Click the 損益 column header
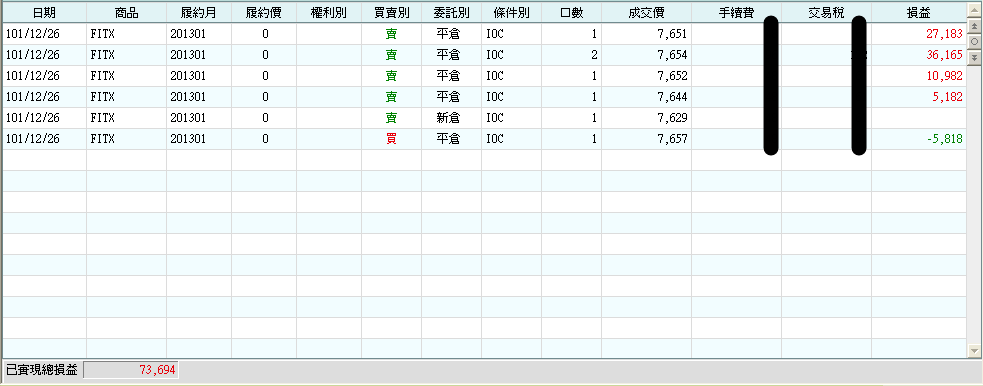 [x=918, y=13]
